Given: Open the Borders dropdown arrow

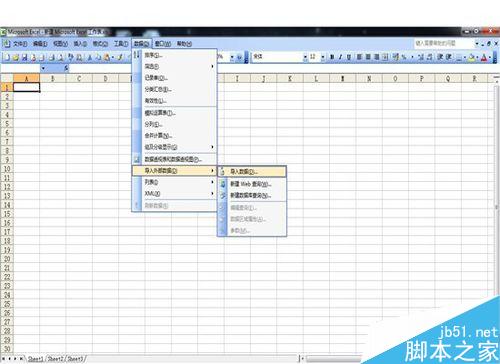Looking at the screenshot, I should click(x=465, y=57).
